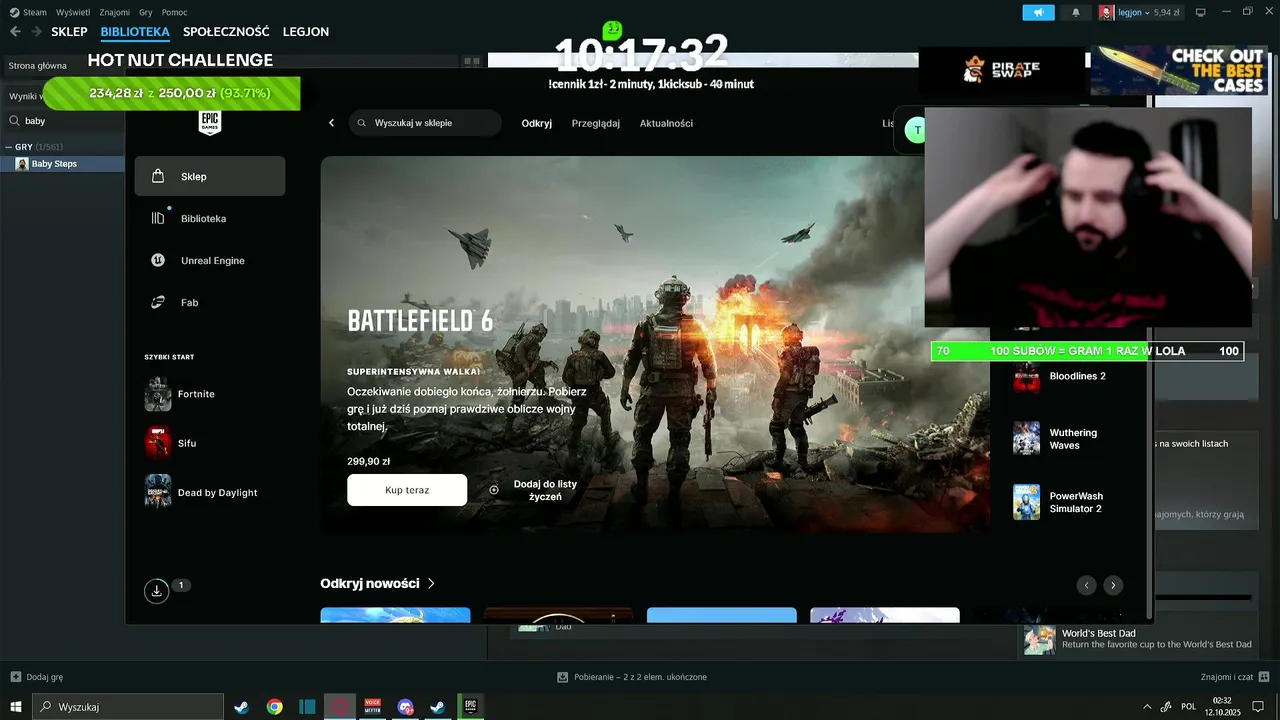Open the Pomoc menu in Steam
The image size is (1280, 720).
pos(175,12)
